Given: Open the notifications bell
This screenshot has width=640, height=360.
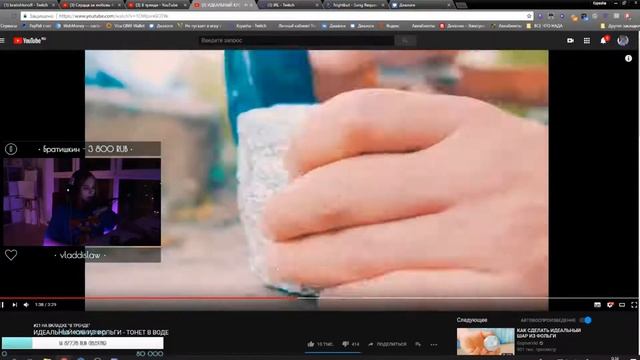Looking at the screenshot, I should tap(604, 40).
